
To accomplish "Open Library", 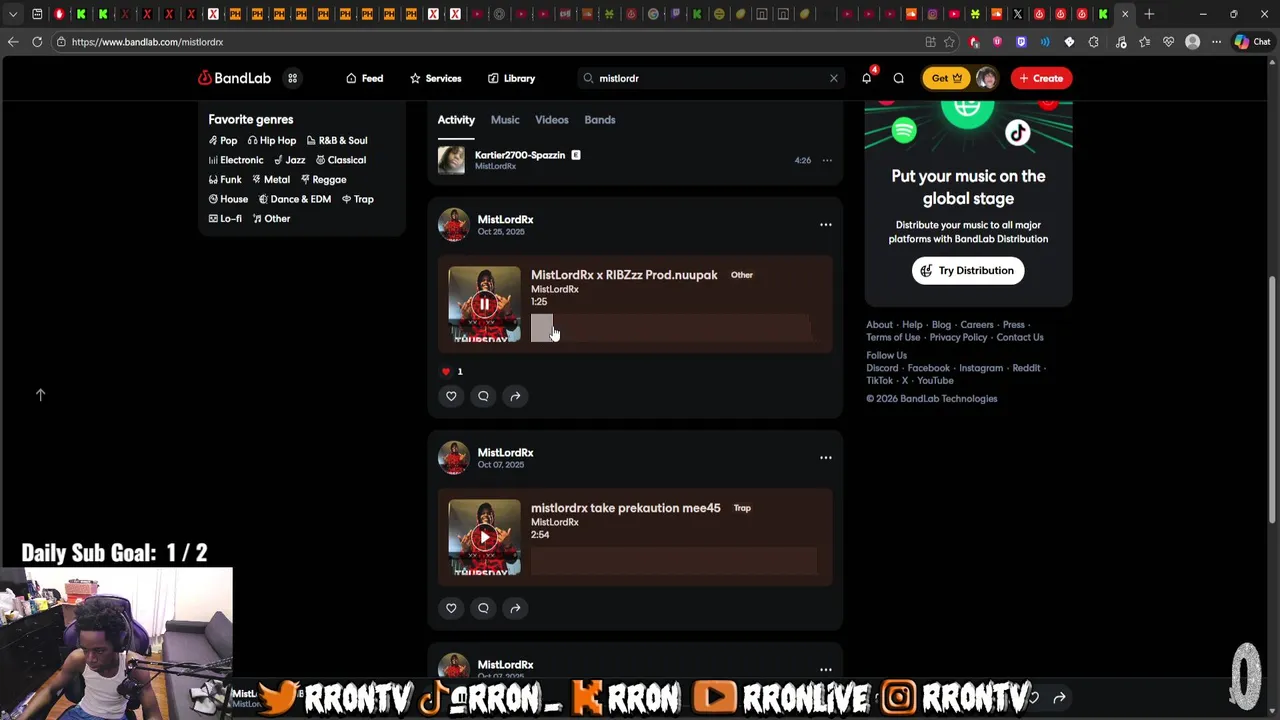I will [511, 78].
